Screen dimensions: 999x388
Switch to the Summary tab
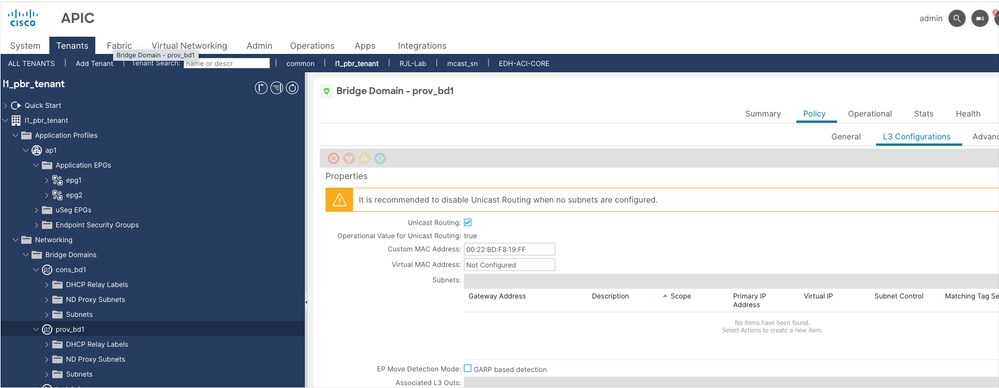[763, 113]
